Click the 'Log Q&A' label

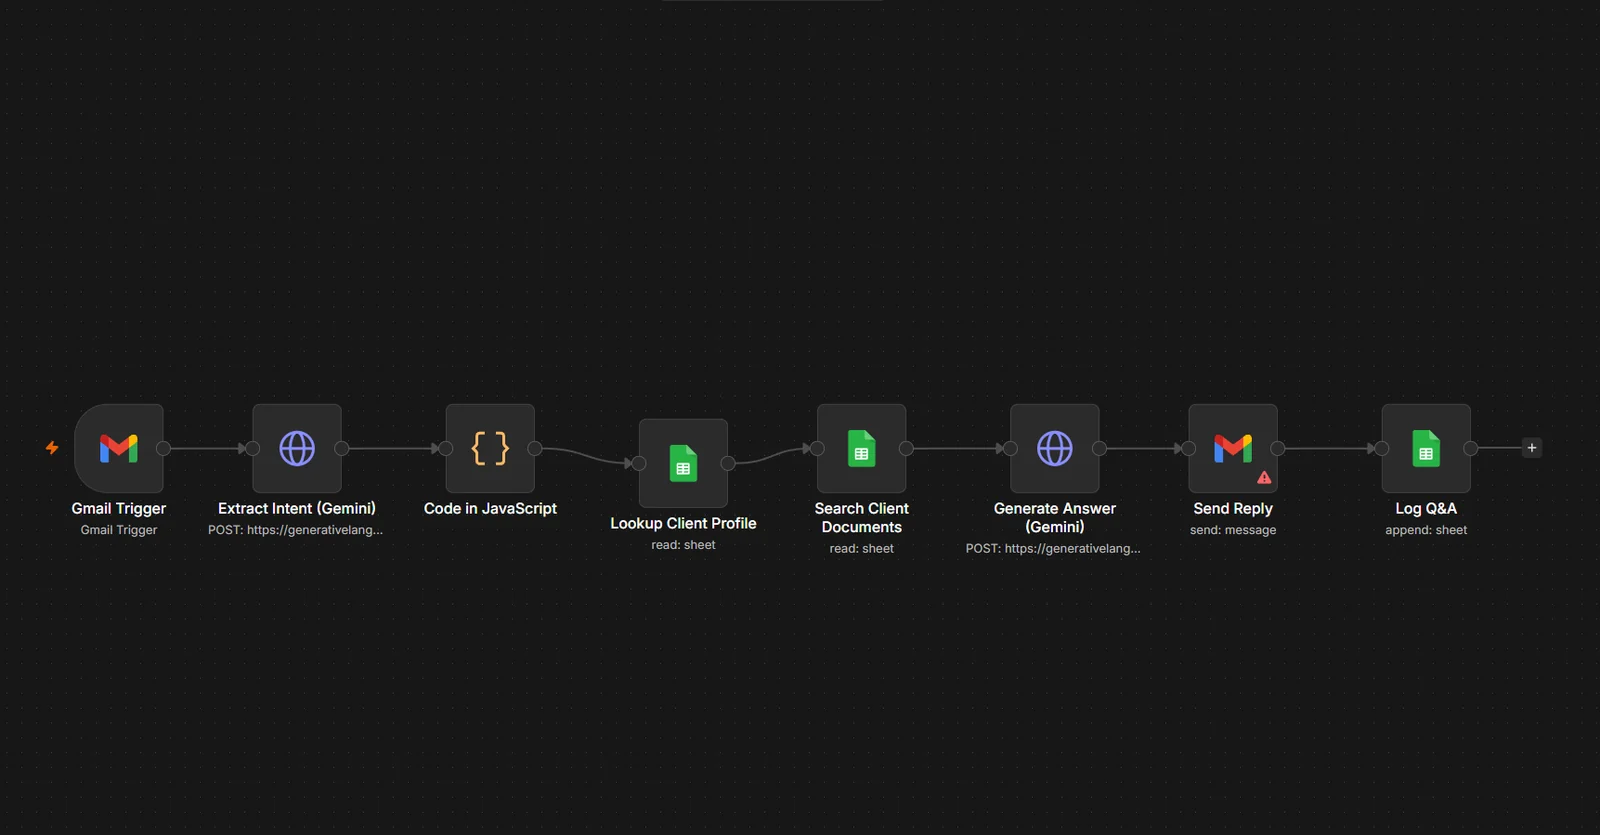coord(1426,508)
